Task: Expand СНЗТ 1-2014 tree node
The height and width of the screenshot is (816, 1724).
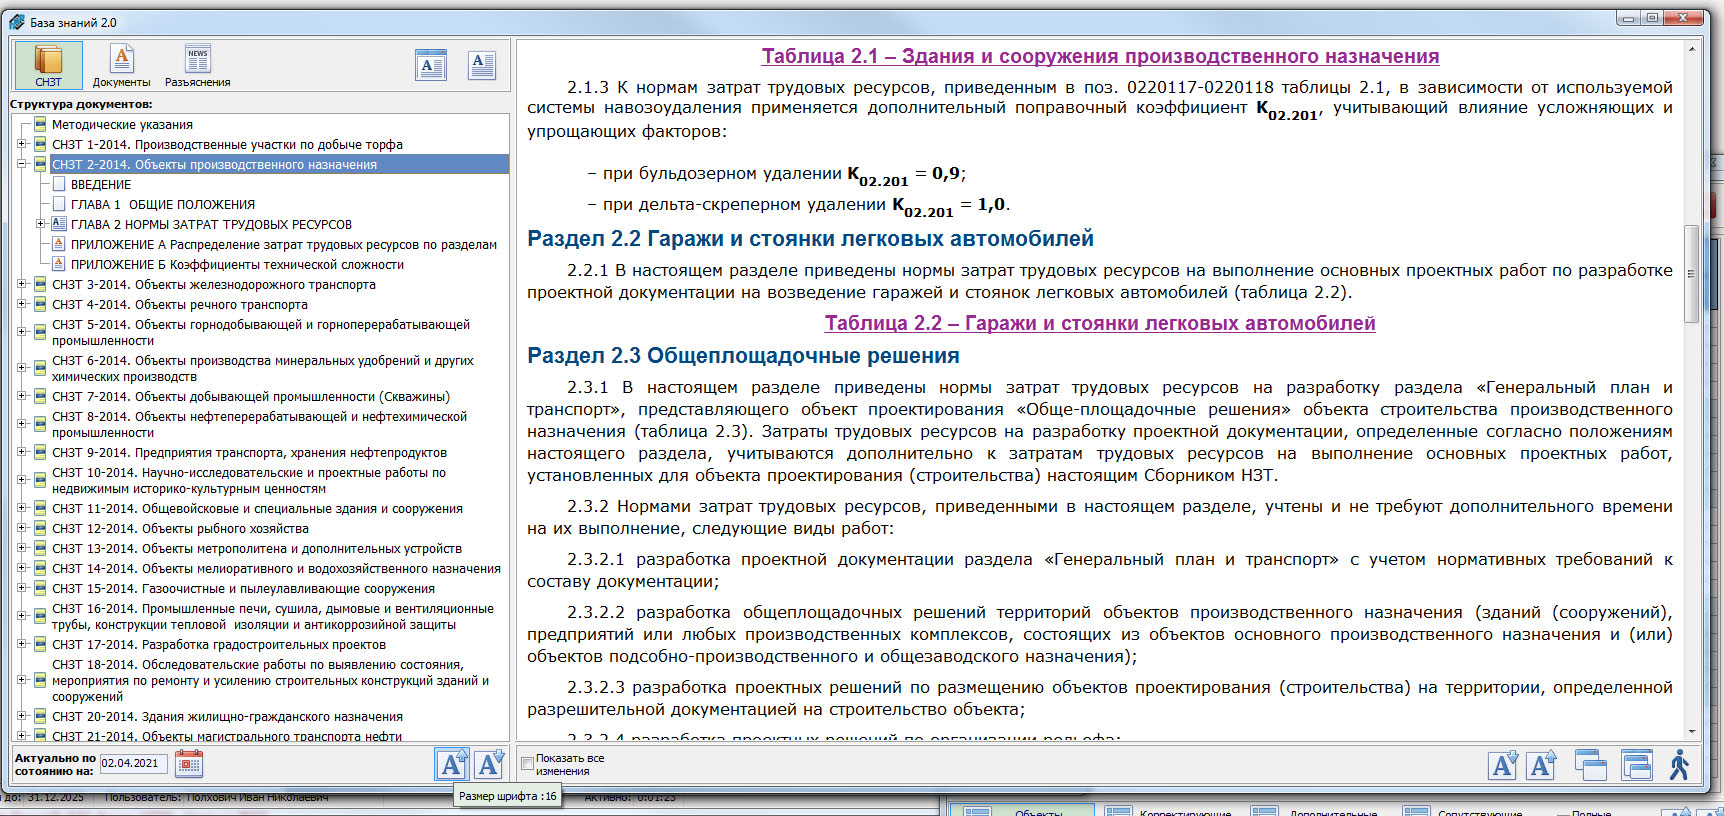Action: tap(21, 144)
